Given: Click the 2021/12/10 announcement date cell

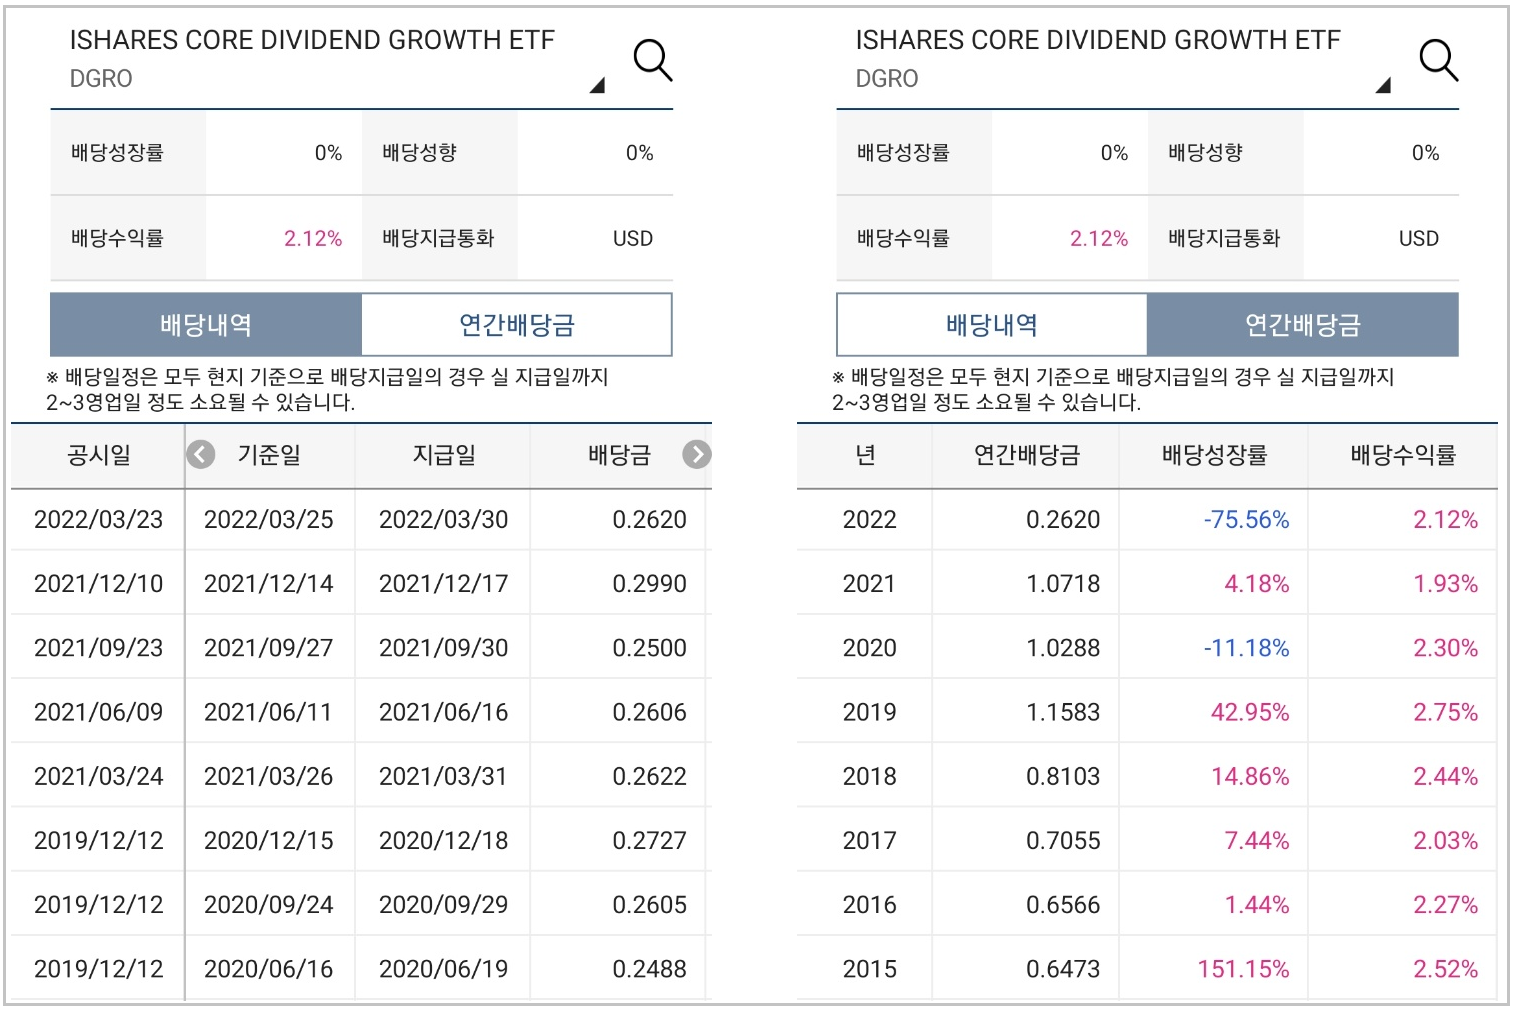Looking at the screenshot, I should 98,584.
